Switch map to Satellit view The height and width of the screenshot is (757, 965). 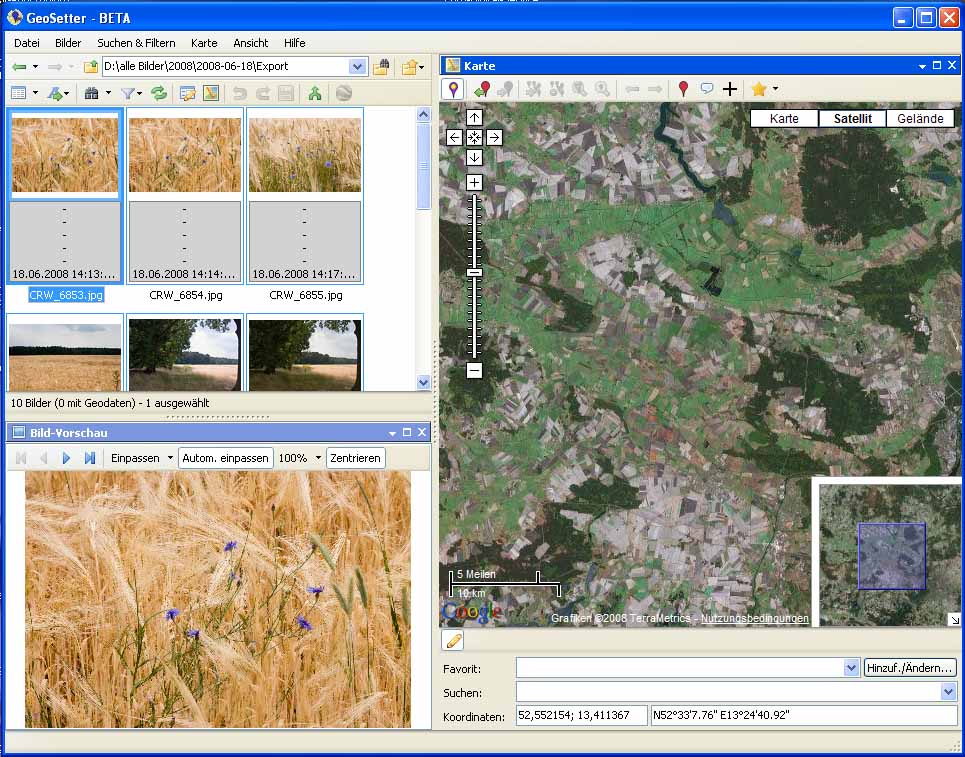(x=852, y=118)
